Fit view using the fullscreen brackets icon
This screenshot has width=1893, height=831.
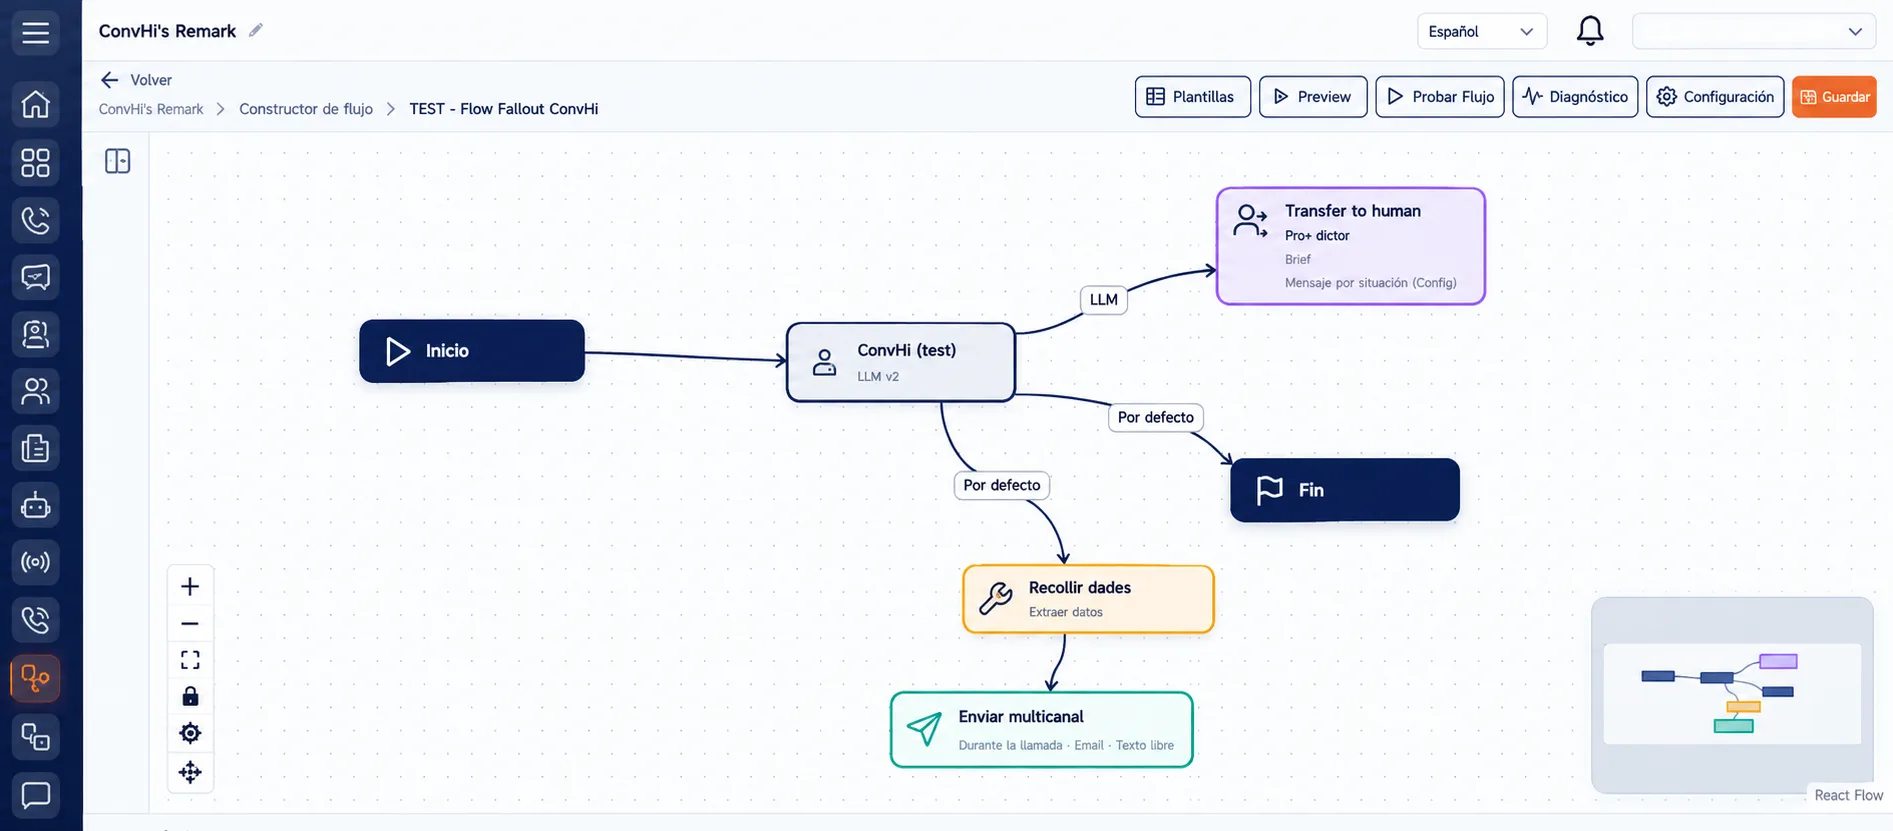click(190, 660)
